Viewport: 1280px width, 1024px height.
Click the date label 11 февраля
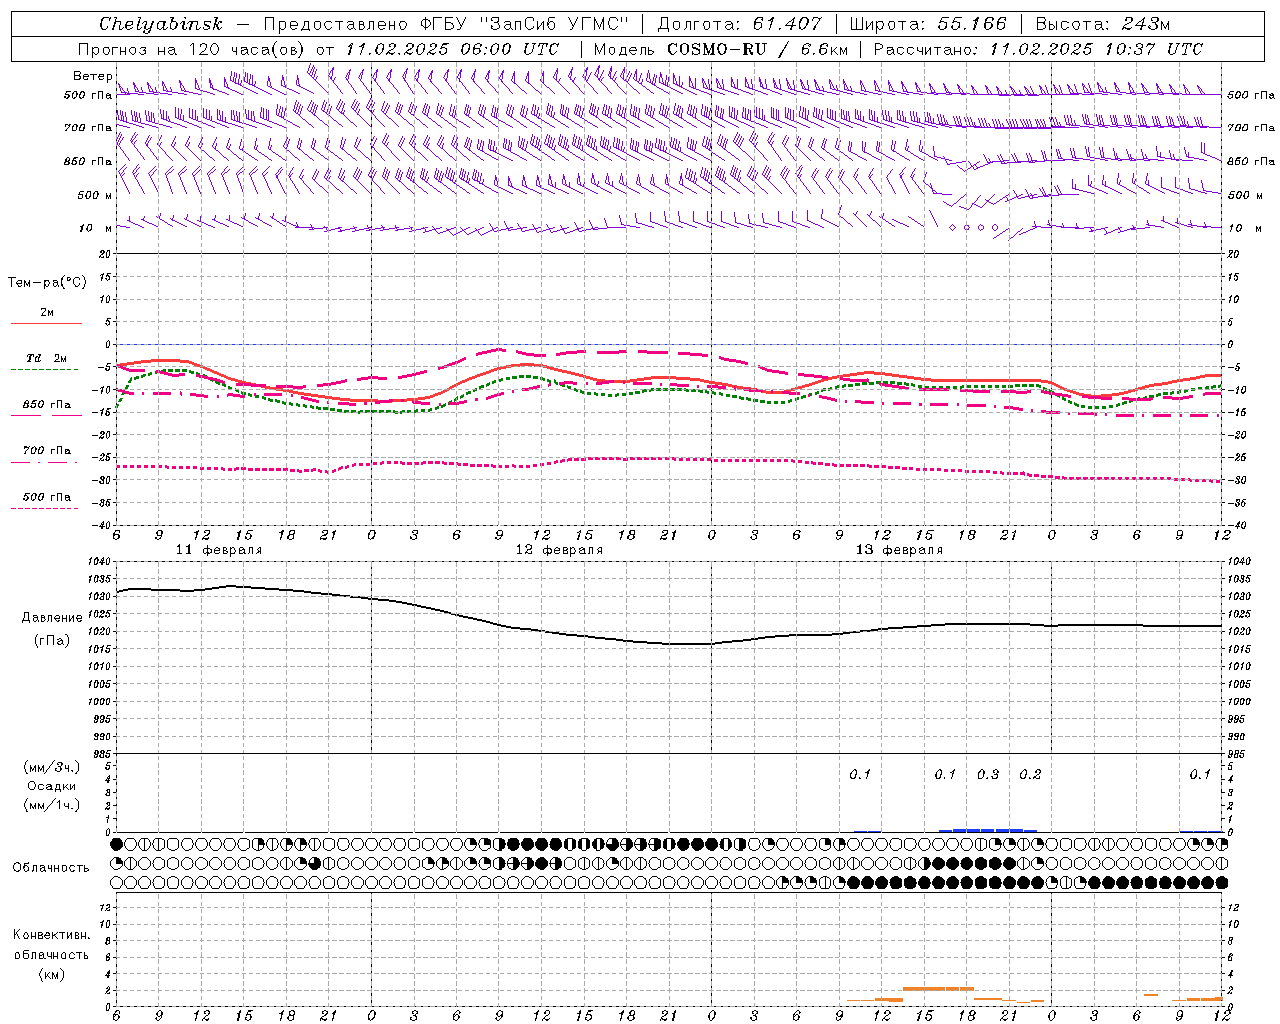pyautogui.click(x=219, y=550)
